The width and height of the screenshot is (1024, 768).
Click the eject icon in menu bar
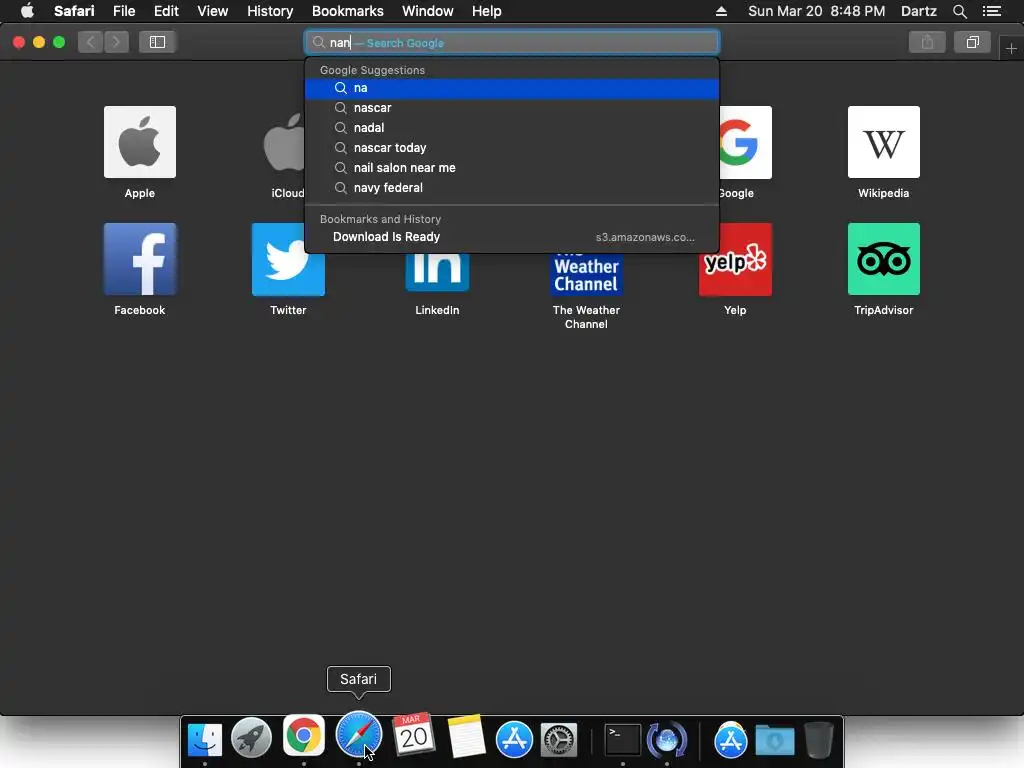coord(721,11)
